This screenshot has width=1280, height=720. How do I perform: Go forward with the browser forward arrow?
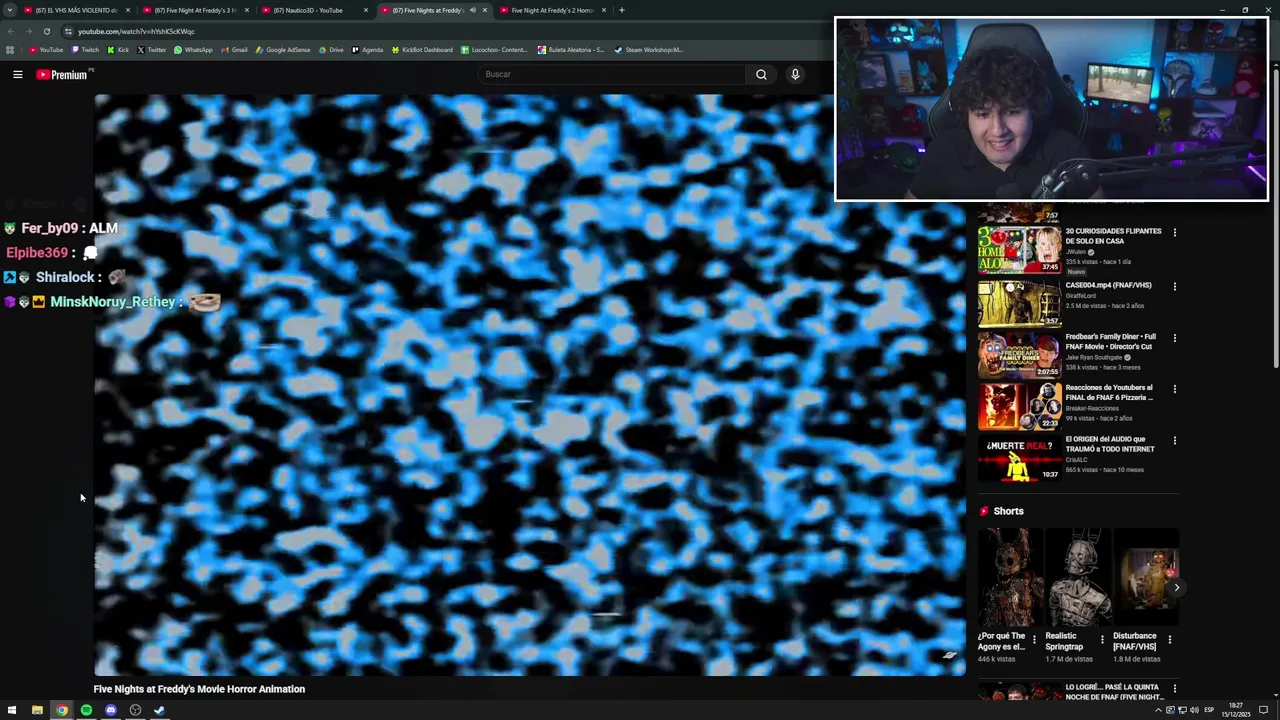[x=28, y=31]
